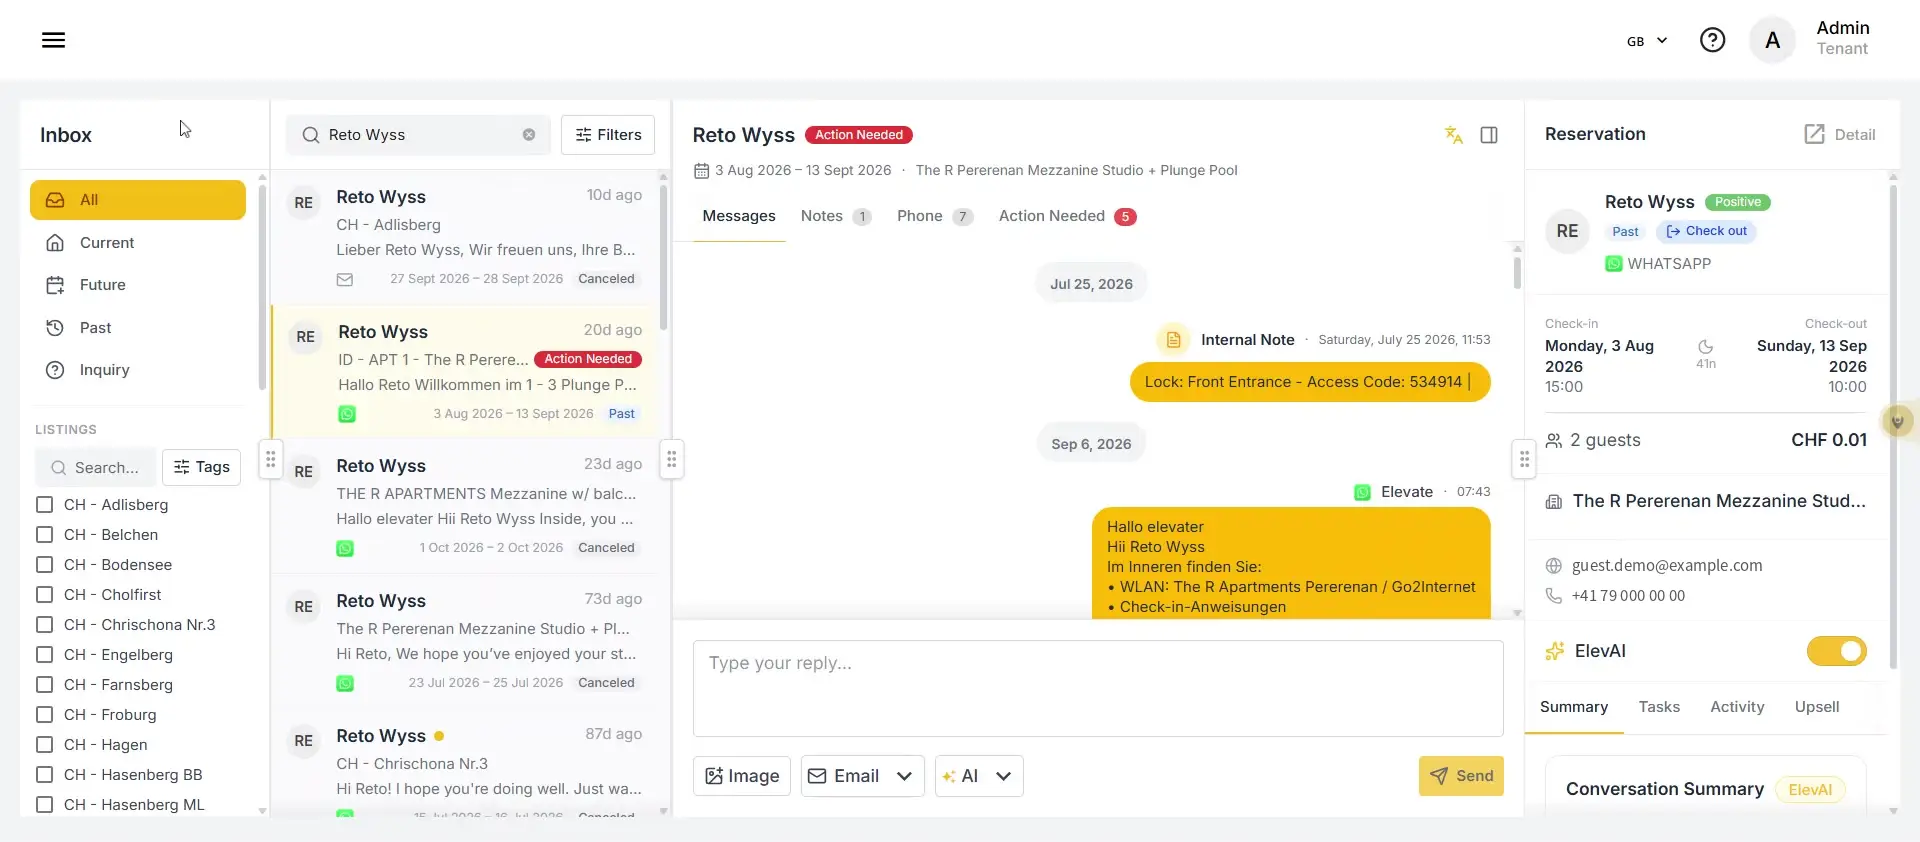Click the phone icon beside +41 number
Screen dimensions: 1920x842
[x=1554, y=596]
